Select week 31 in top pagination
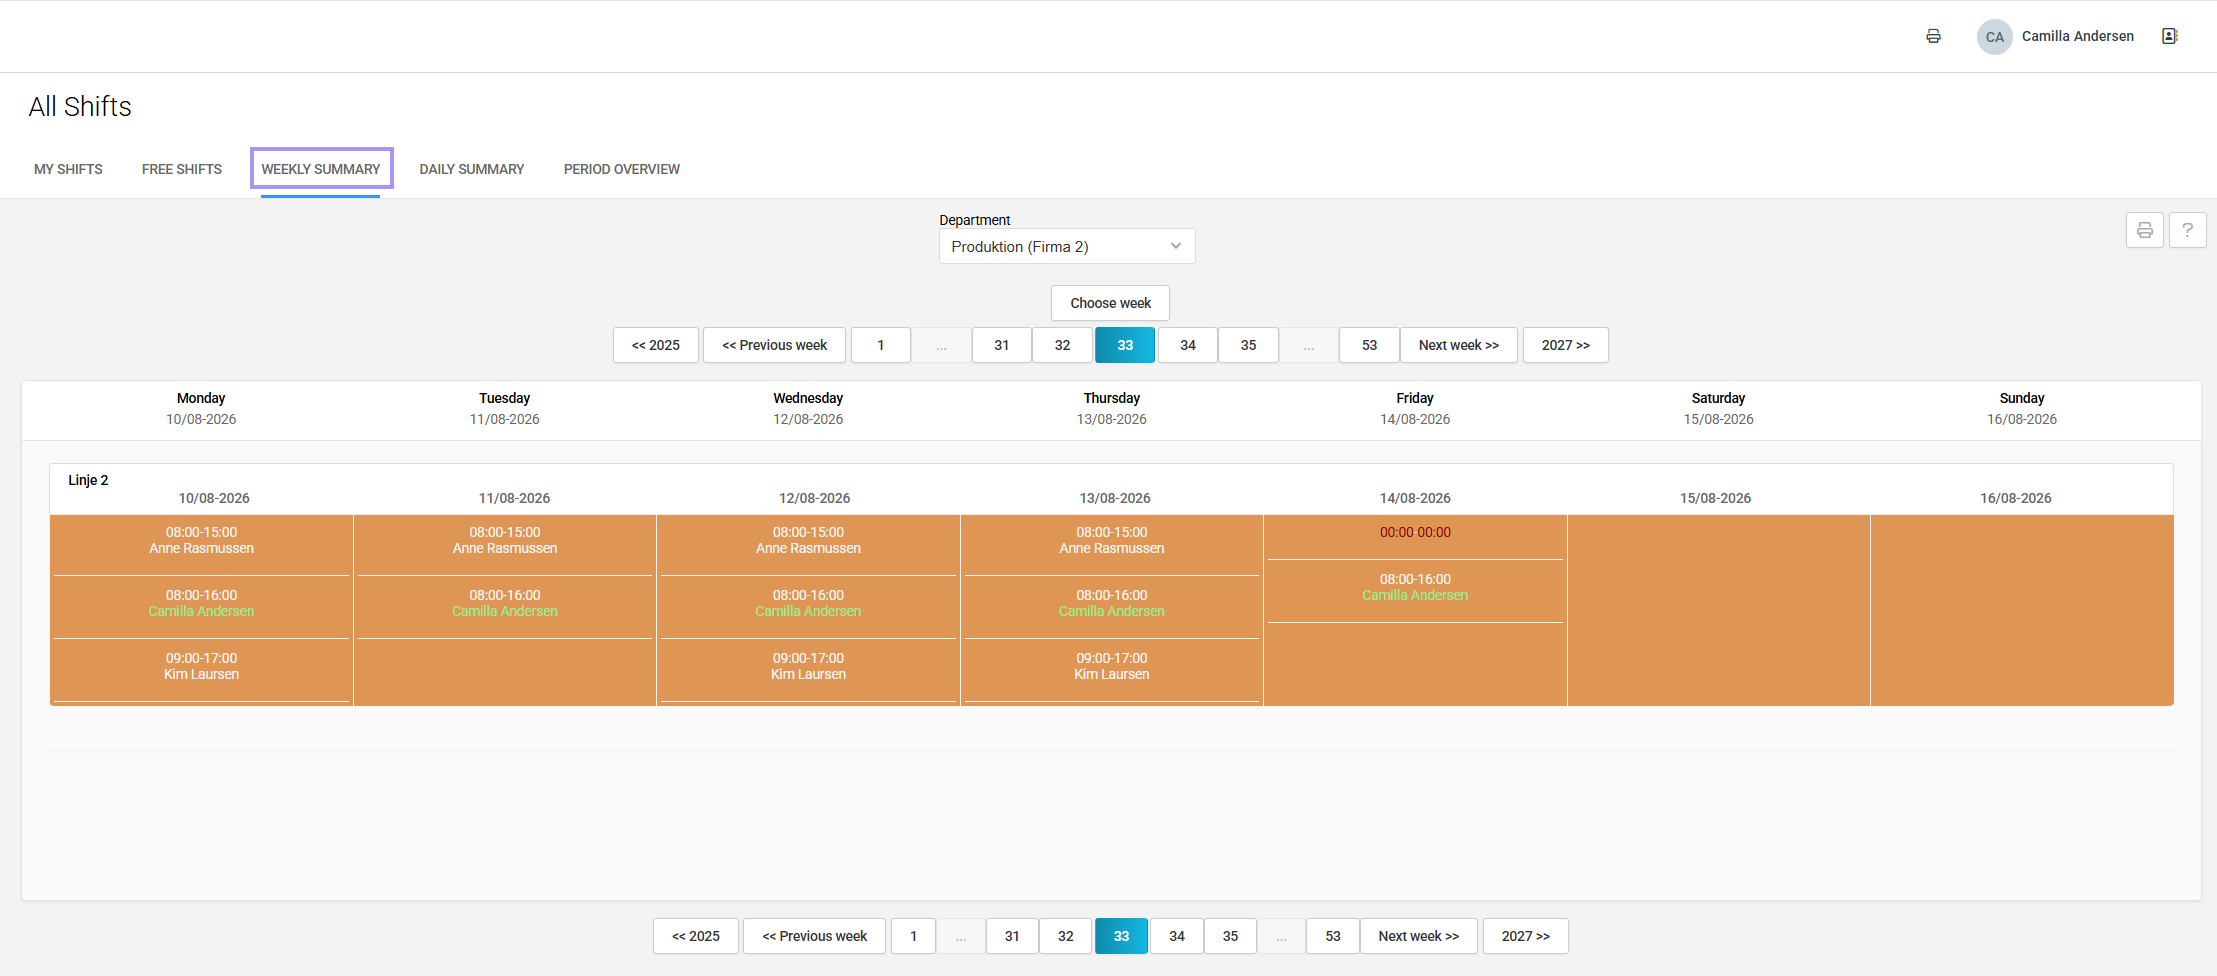The image size is (2217, 976). click(x=1001, y=345)
